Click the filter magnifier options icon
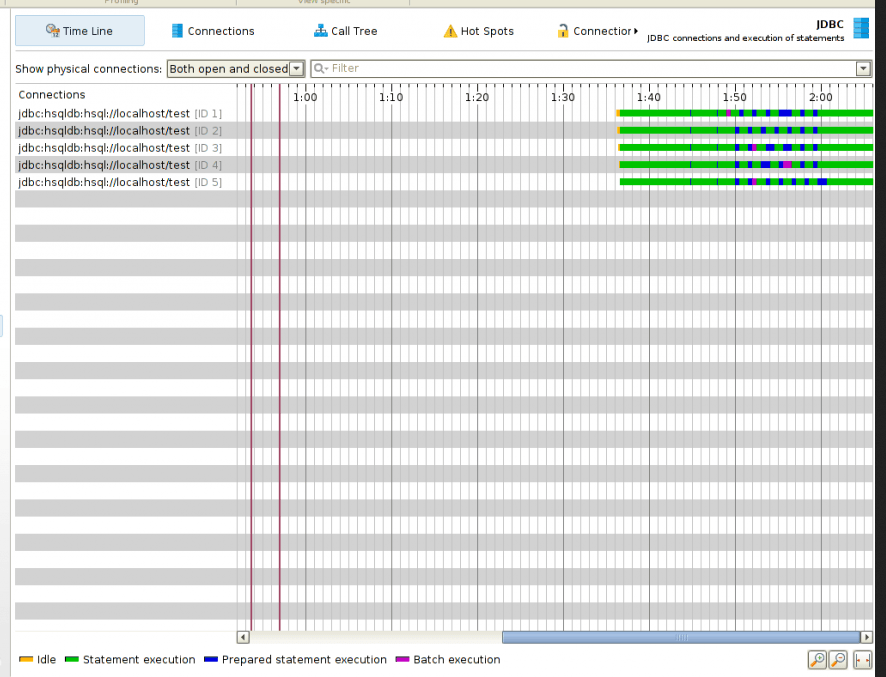This screenshot has width=886, height=677. pos(320,68)
